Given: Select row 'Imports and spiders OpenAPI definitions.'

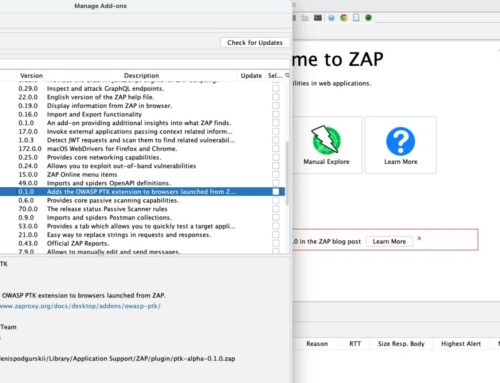Looking at the screenshot, I should pyautogui.click(x=142, y=183).
